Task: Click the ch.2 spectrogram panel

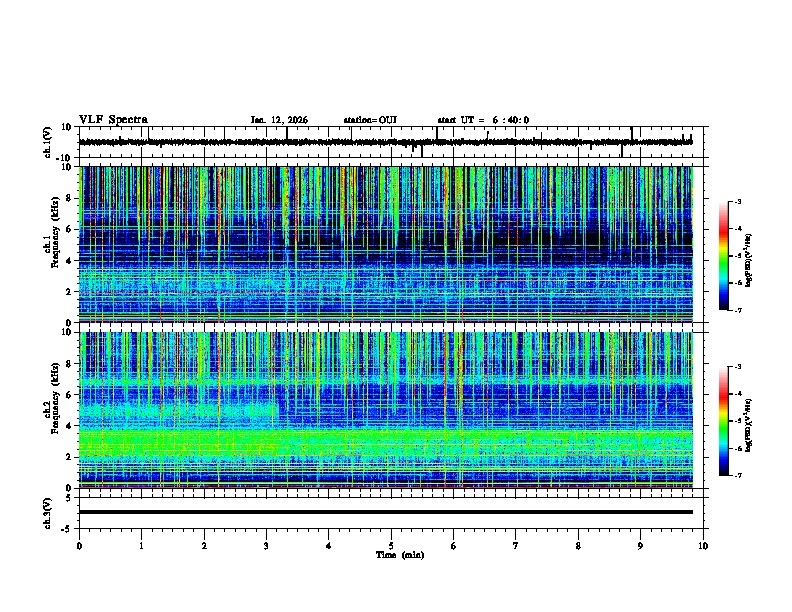Action: pos(391,410)
